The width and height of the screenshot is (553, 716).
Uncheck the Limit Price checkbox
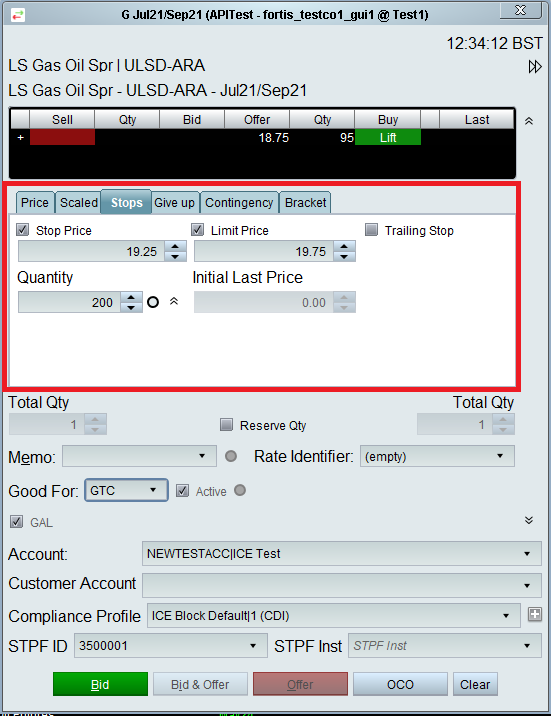(197, 230)
